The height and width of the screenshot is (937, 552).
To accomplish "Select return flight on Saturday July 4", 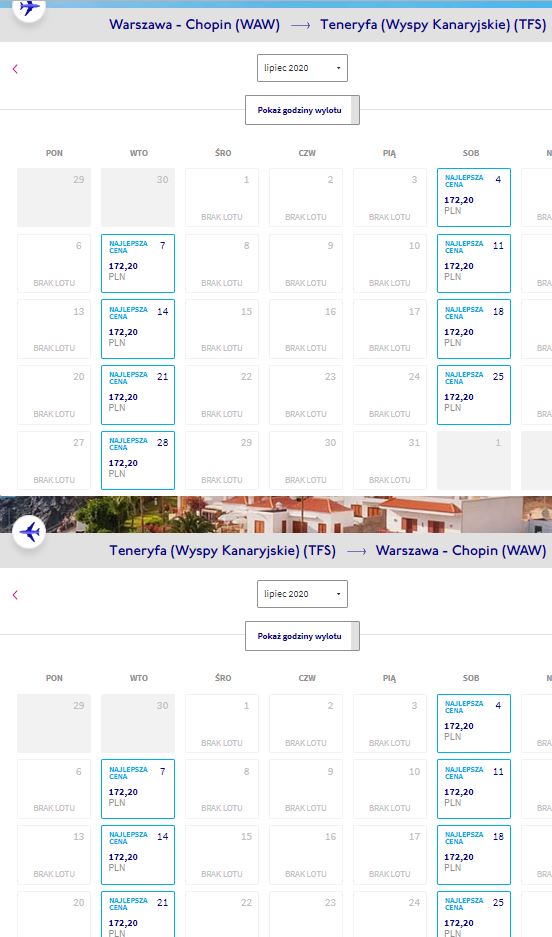I will click(x=474, y=724).
